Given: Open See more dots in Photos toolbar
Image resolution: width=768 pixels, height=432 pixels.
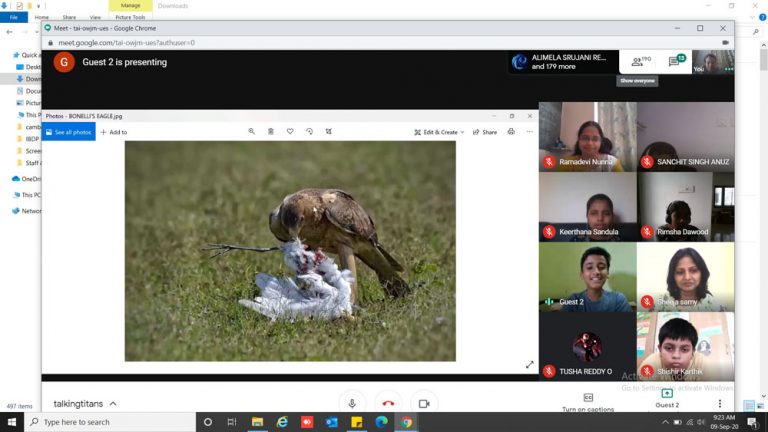Looking at the screenshot, I should (x=529, y=132).
